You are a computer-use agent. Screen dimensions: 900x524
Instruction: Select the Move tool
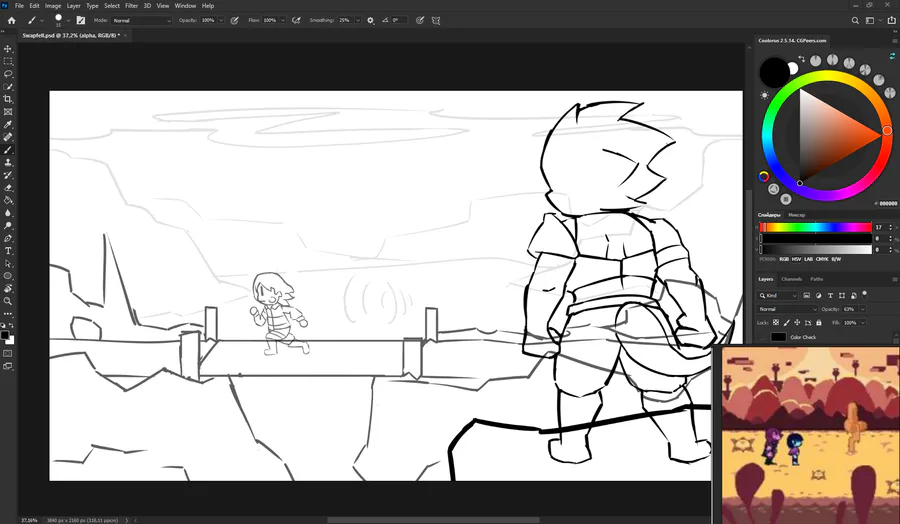(8, 49)
